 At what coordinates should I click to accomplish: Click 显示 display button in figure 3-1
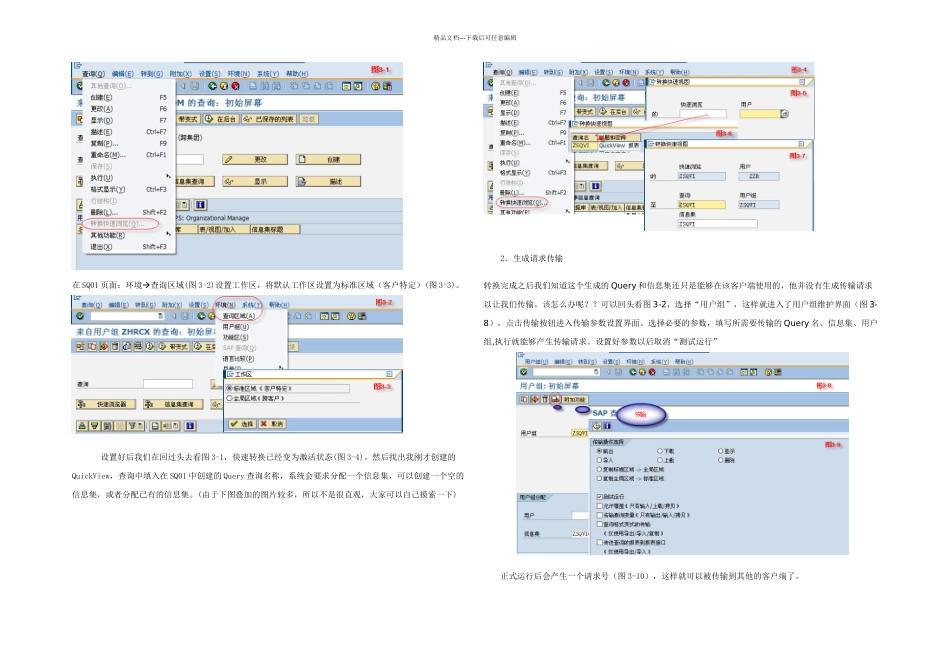point(254,182)
